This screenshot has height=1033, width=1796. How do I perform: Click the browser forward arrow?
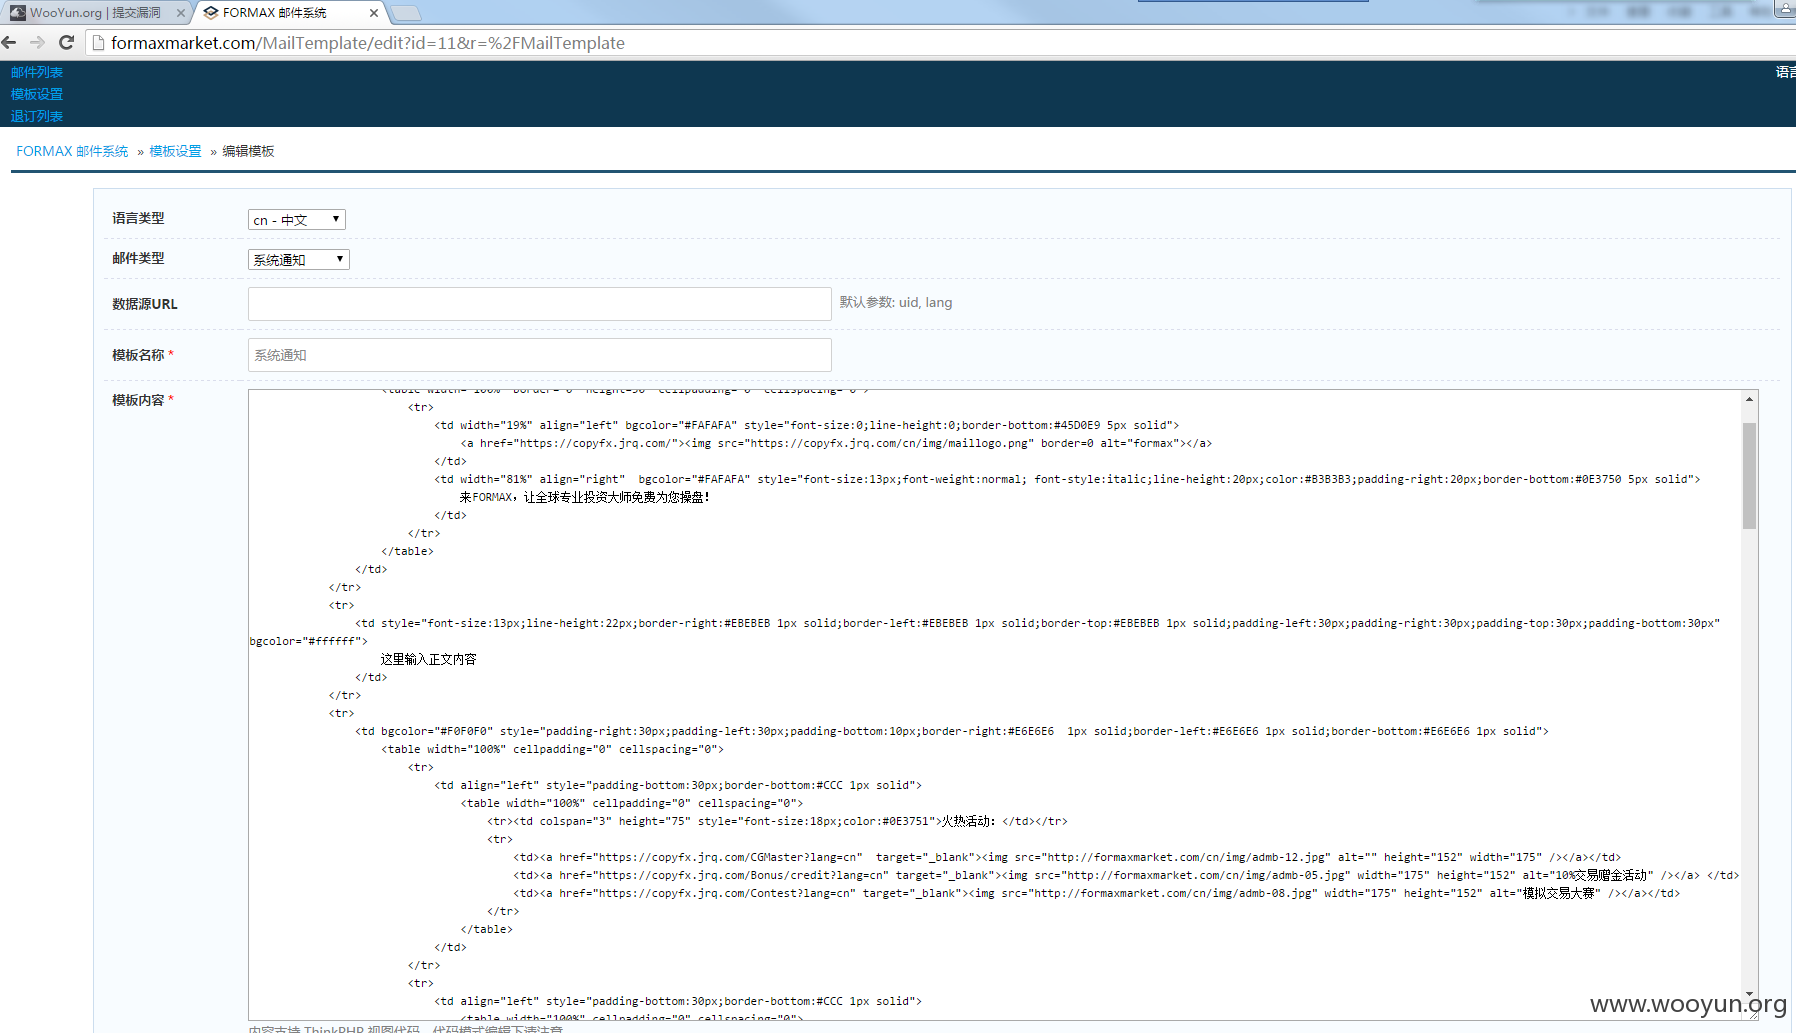(37, 42)
